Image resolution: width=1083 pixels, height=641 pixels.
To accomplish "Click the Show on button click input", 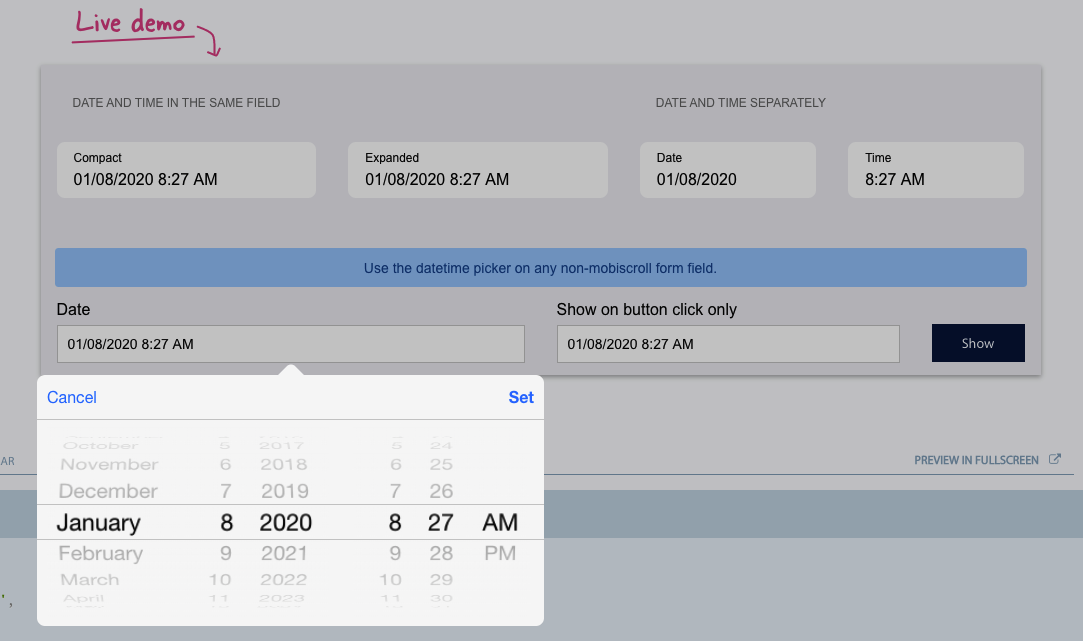I will (x=727, y=344).
